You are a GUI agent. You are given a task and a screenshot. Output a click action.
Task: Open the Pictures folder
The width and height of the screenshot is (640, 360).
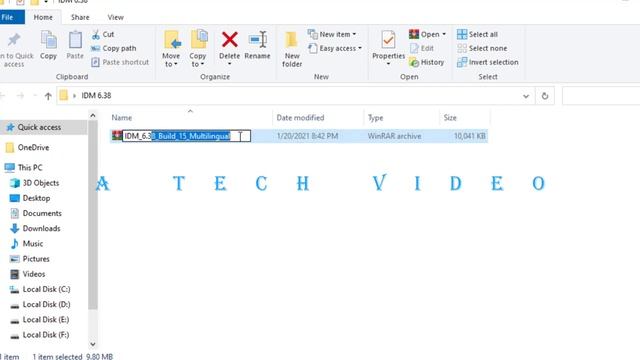36,259
